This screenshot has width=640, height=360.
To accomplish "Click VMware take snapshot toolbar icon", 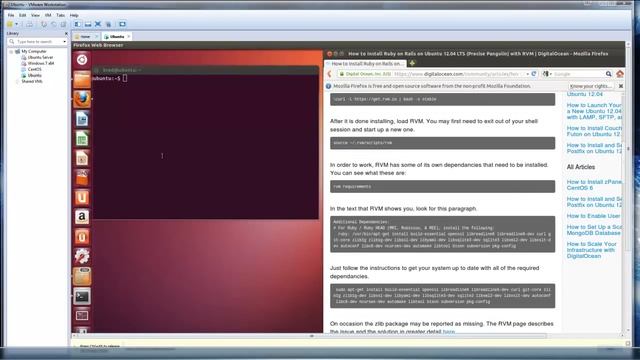I will pos(44,24).
